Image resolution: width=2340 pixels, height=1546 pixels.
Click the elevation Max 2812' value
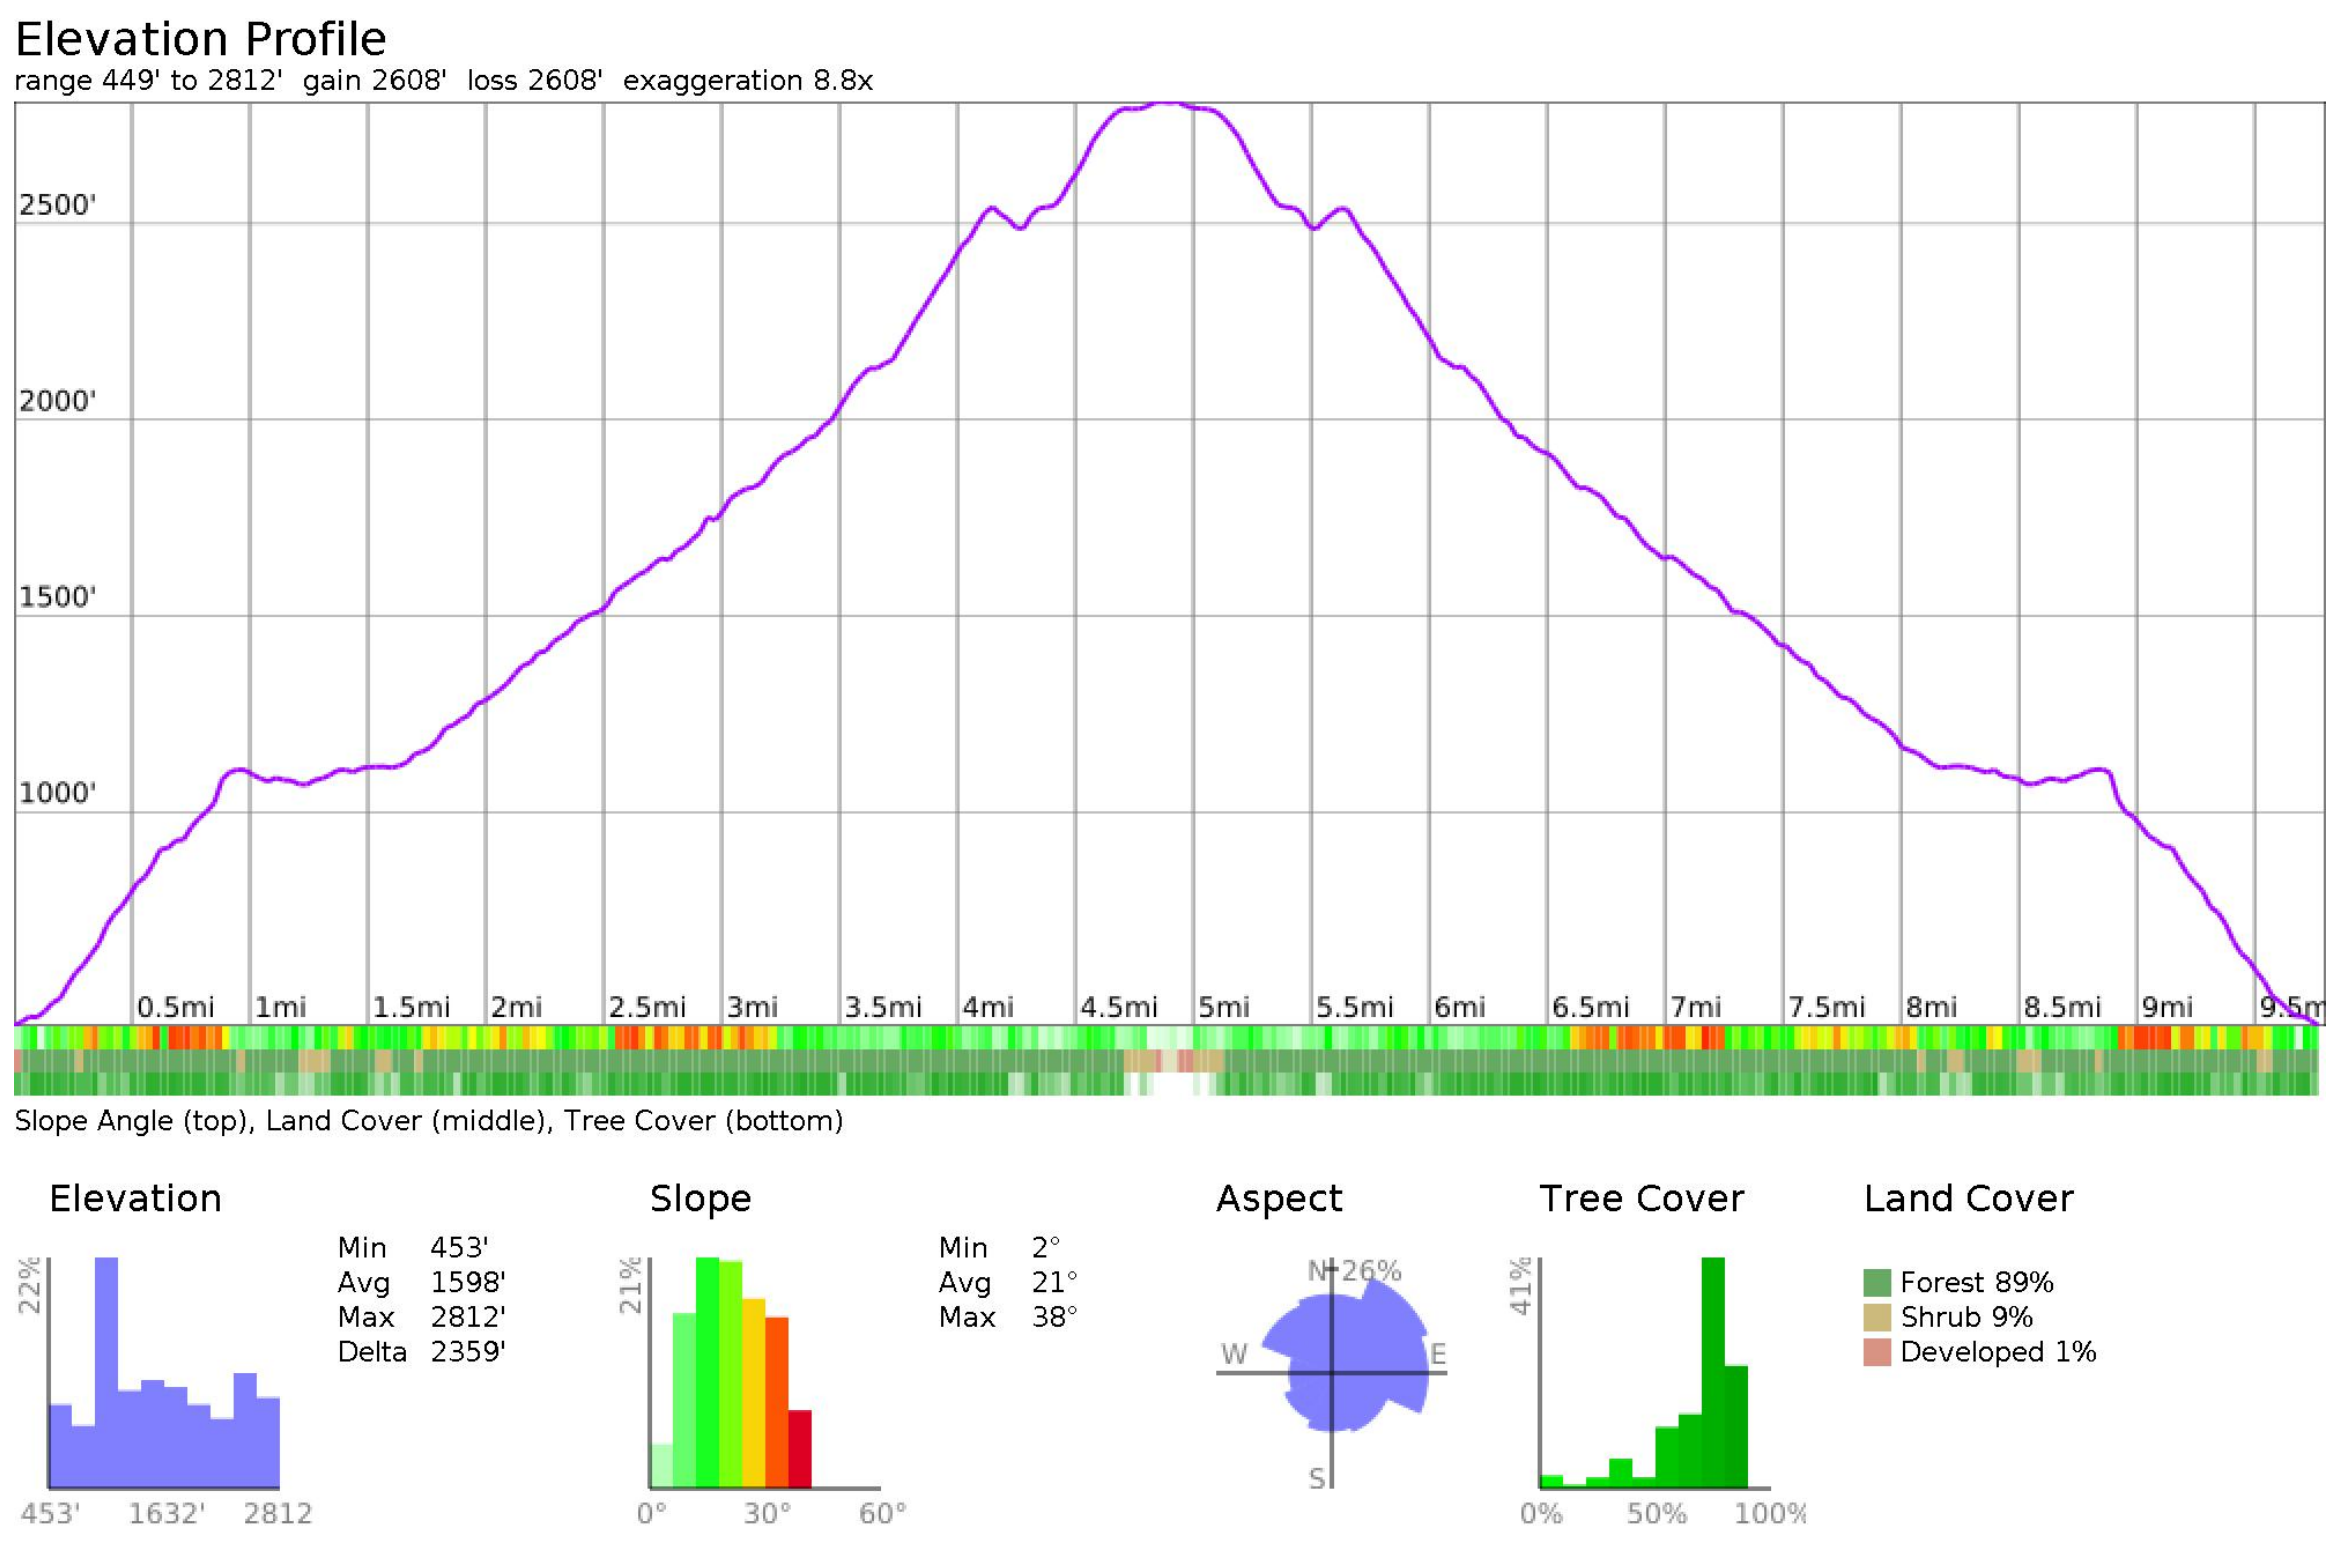pyautogui.click(x=467, y=1317)
